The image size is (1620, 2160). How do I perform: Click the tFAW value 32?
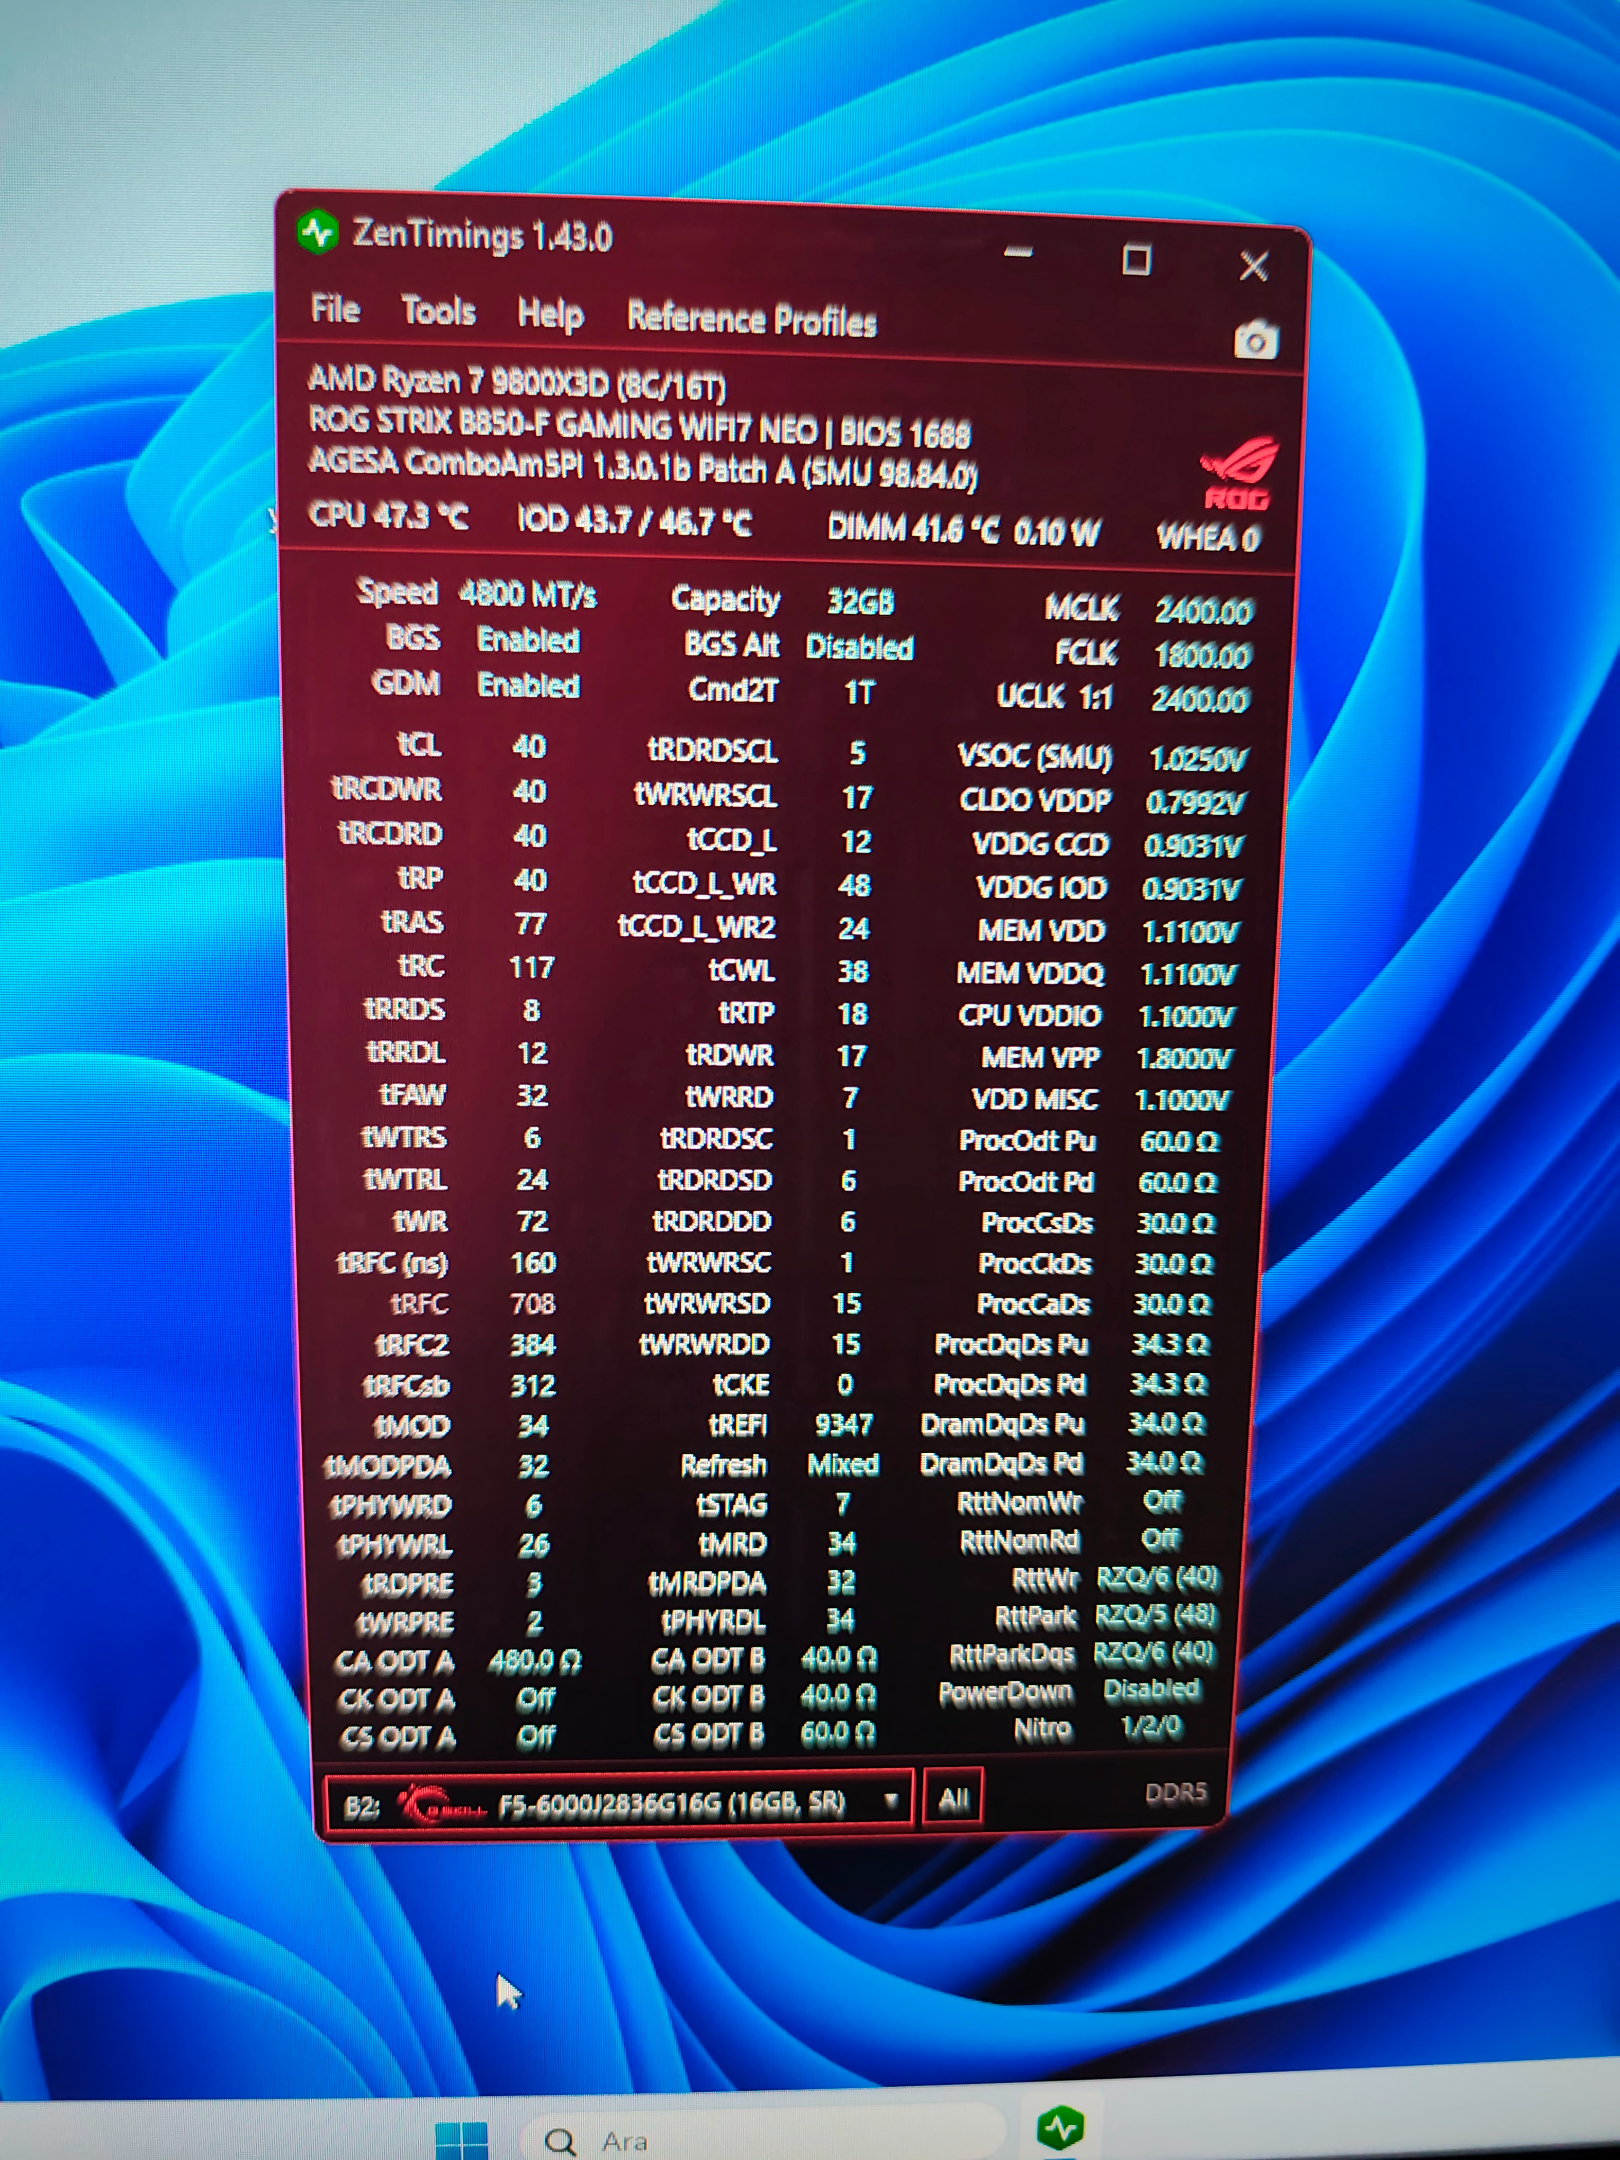(532, 1095)
